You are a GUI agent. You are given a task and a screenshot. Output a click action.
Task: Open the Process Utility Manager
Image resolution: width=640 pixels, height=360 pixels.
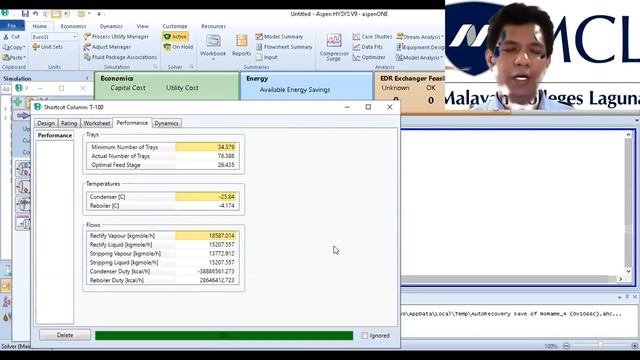(x=116, y=37)
